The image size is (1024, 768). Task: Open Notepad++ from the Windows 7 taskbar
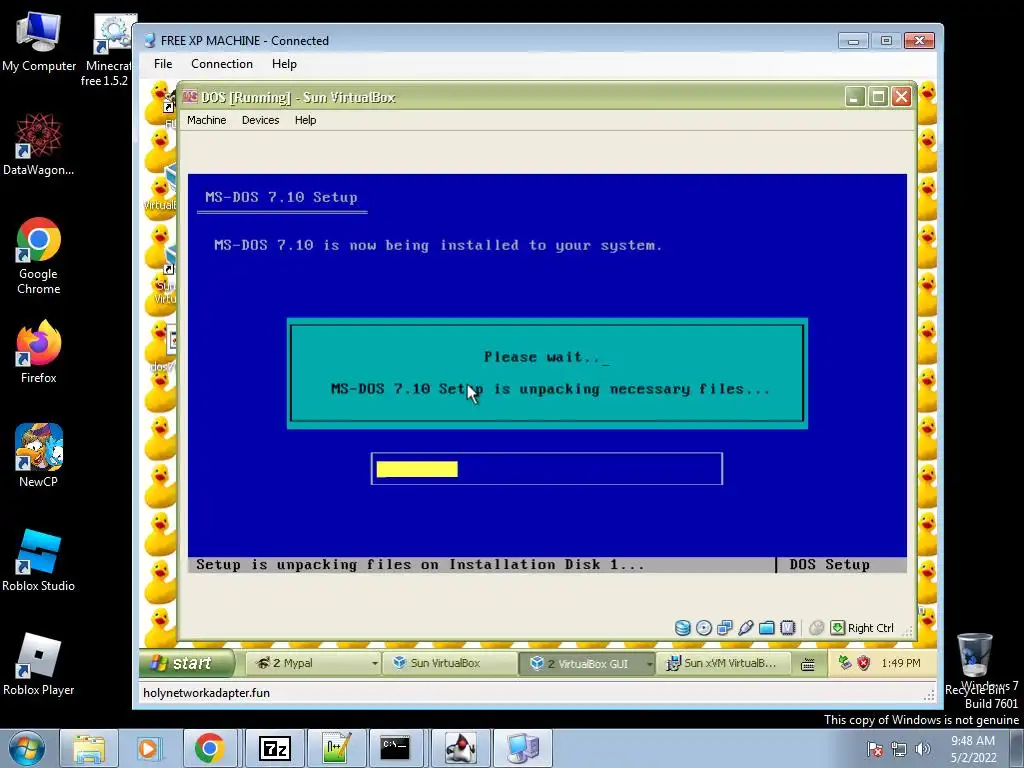click(x=336, y=748)
